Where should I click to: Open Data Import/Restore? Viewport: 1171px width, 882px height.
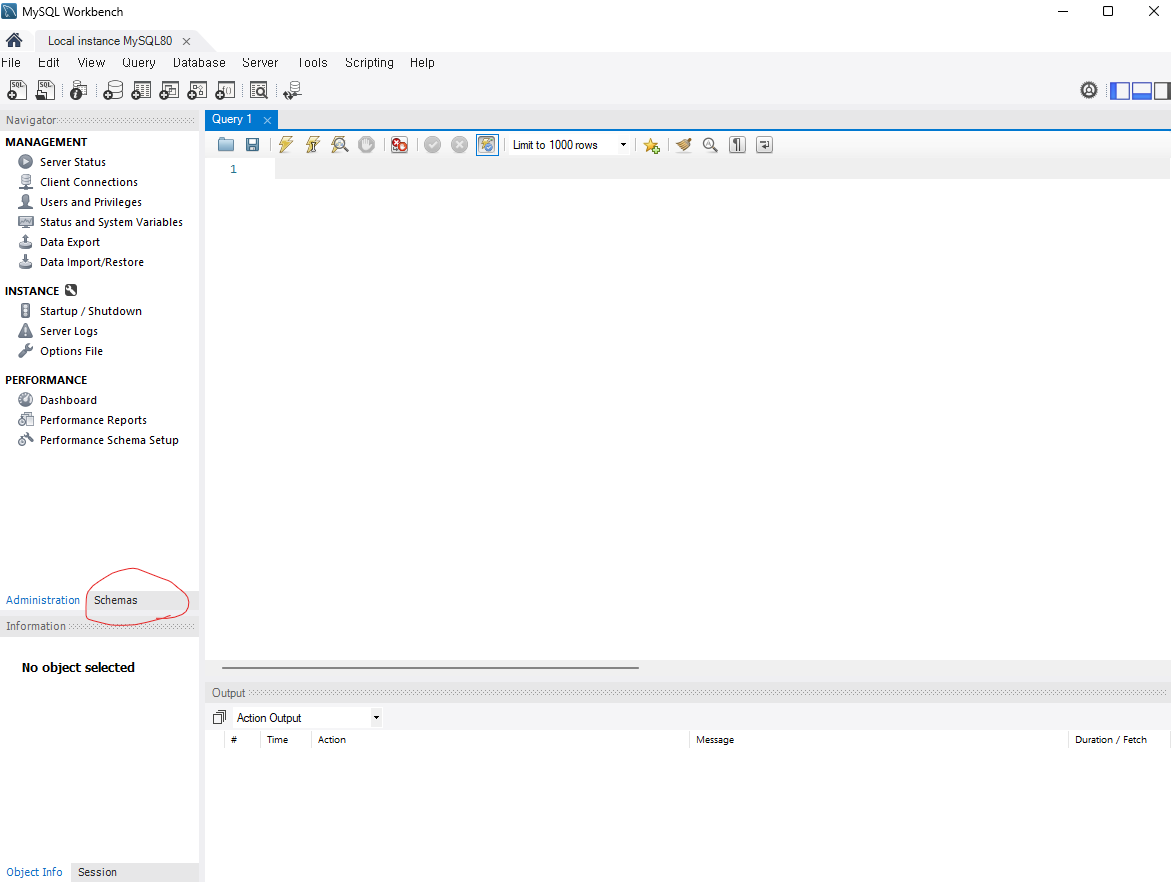[x=92, y=263]
